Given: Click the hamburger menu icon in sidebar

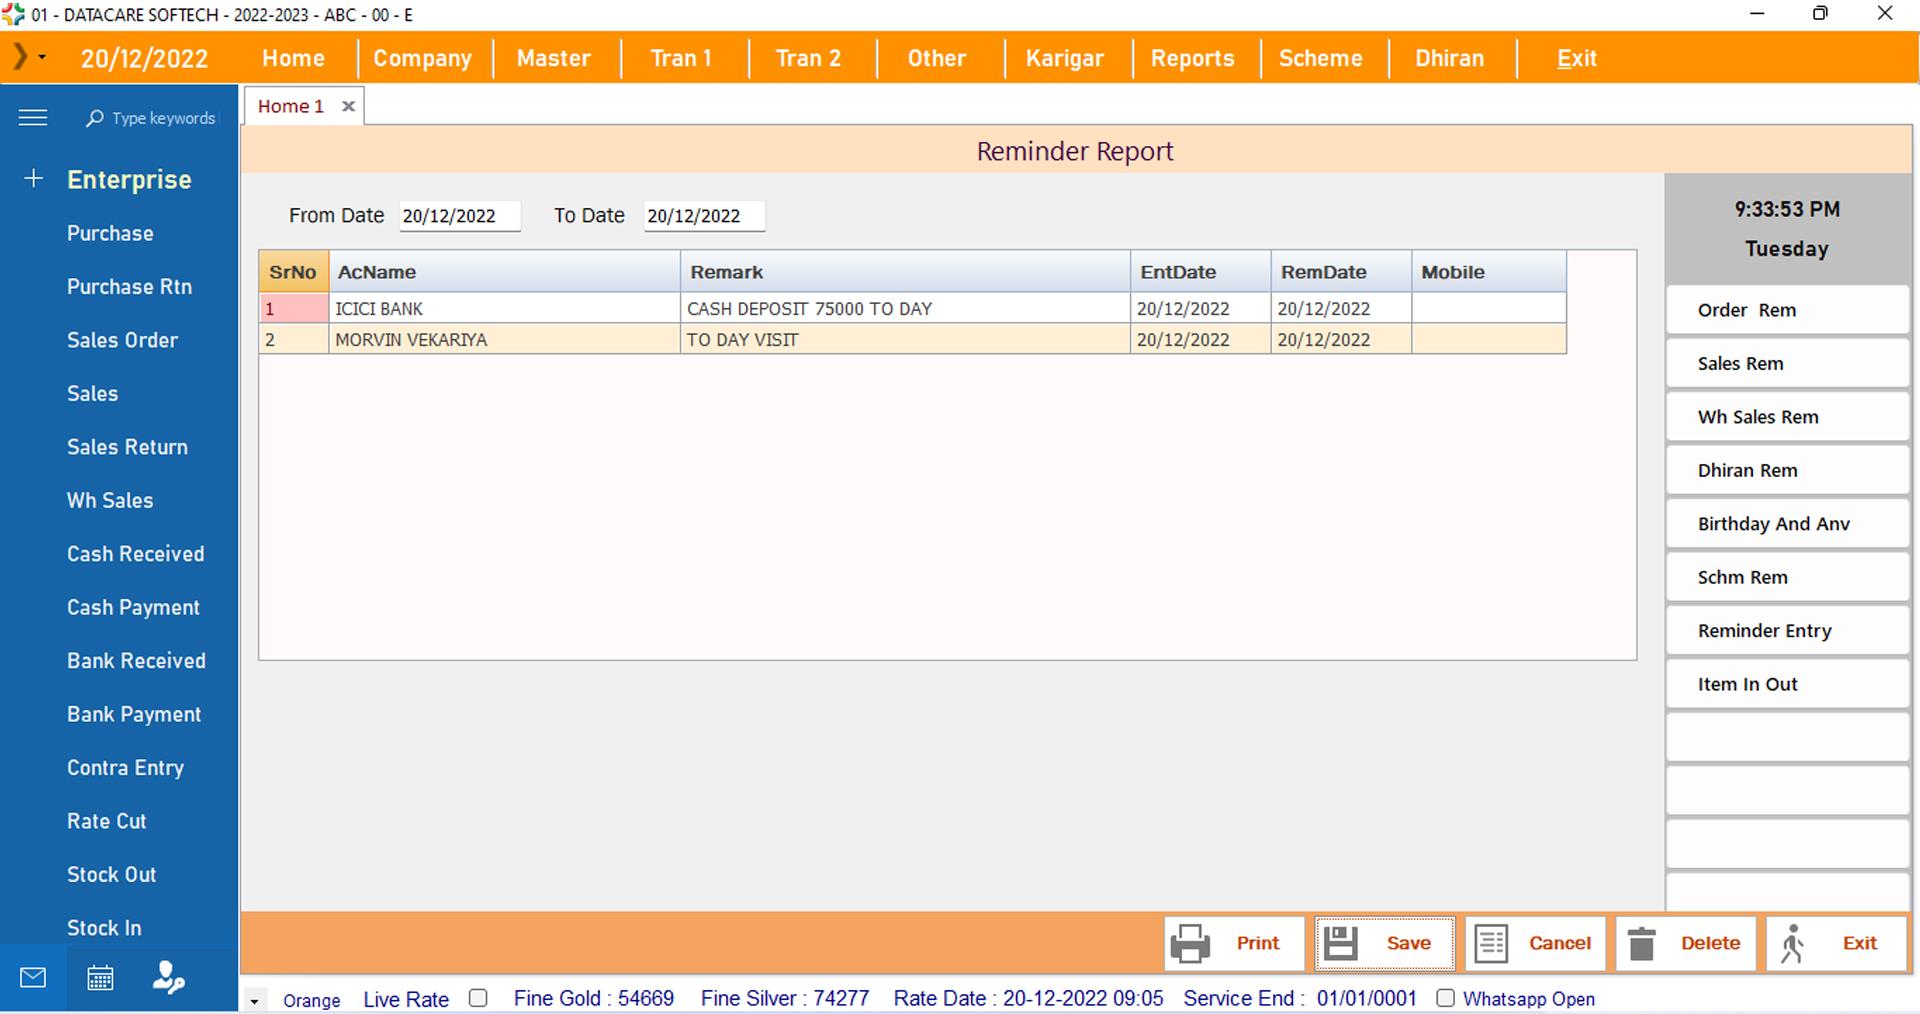Looking at the screenshot, I should pyautogui.click(x=33, y=118).
